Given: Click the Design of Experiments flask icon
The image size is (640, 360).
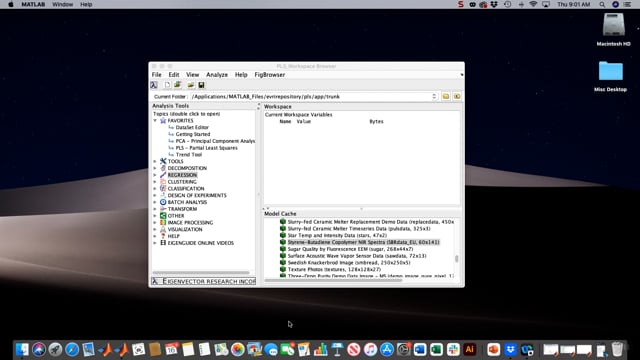Looking at the screenshot, I should (x=163, y=196).
